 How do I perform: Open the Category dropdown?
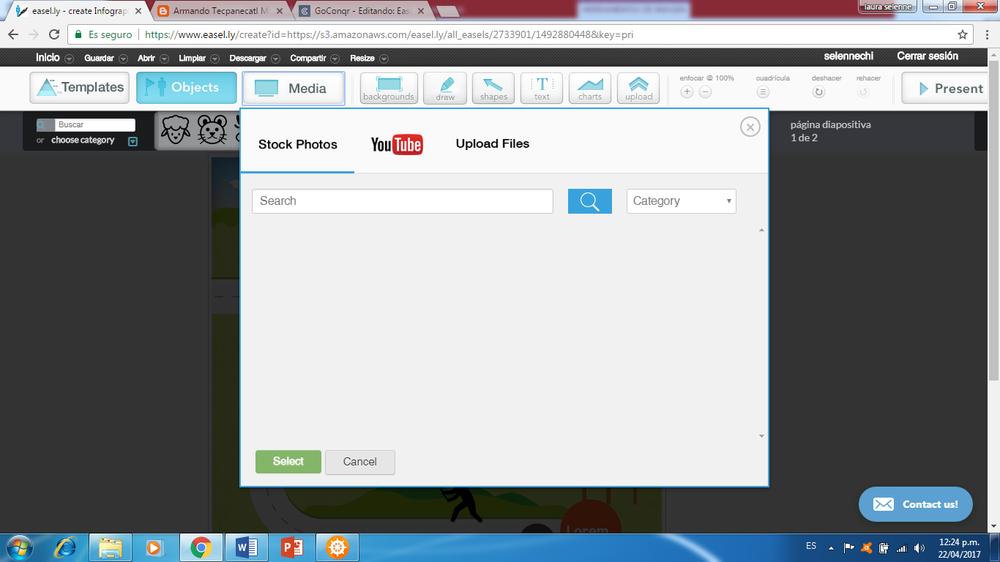[681, 201]
